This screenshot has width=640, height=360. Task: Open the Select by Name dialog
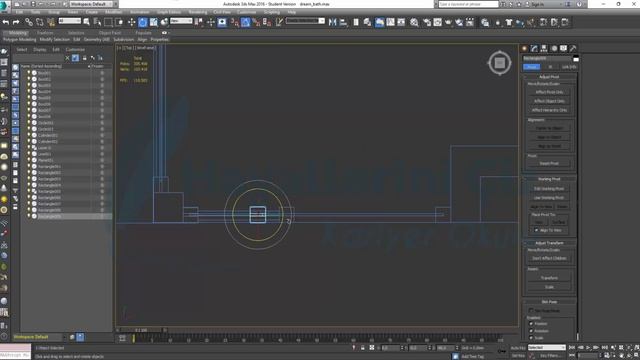(x=97, y=22)
